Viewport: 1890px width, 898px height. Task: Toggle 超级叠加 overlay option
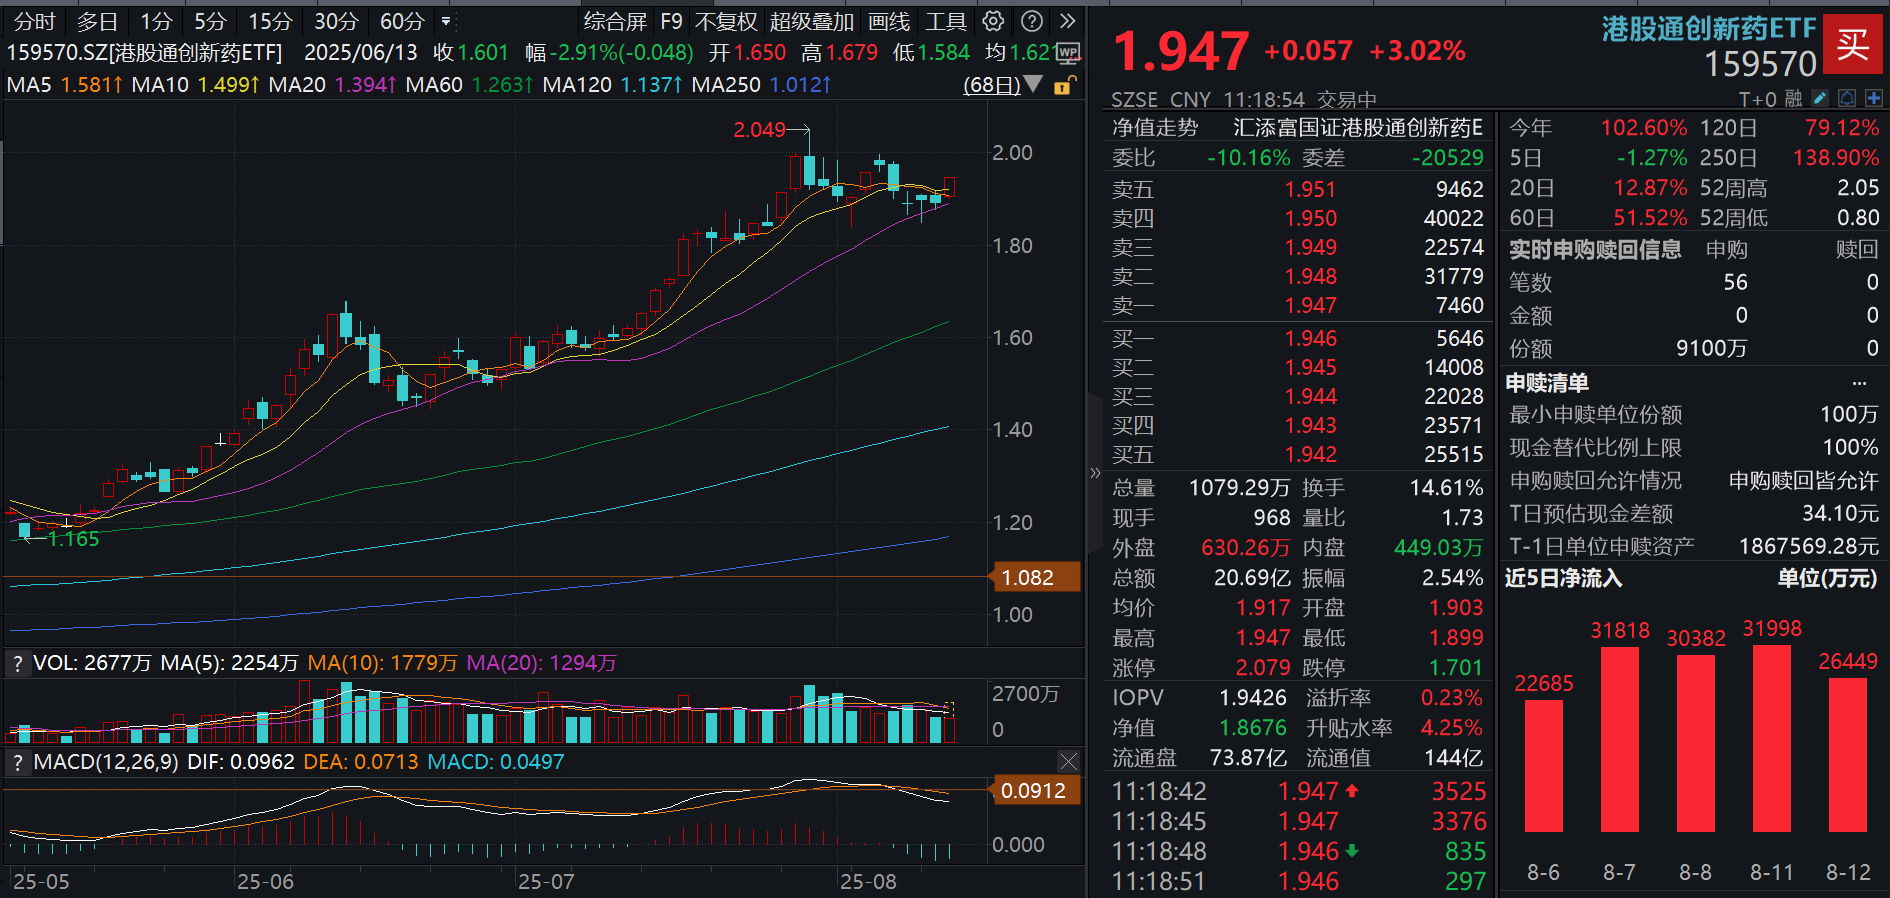tap(811, 21)
